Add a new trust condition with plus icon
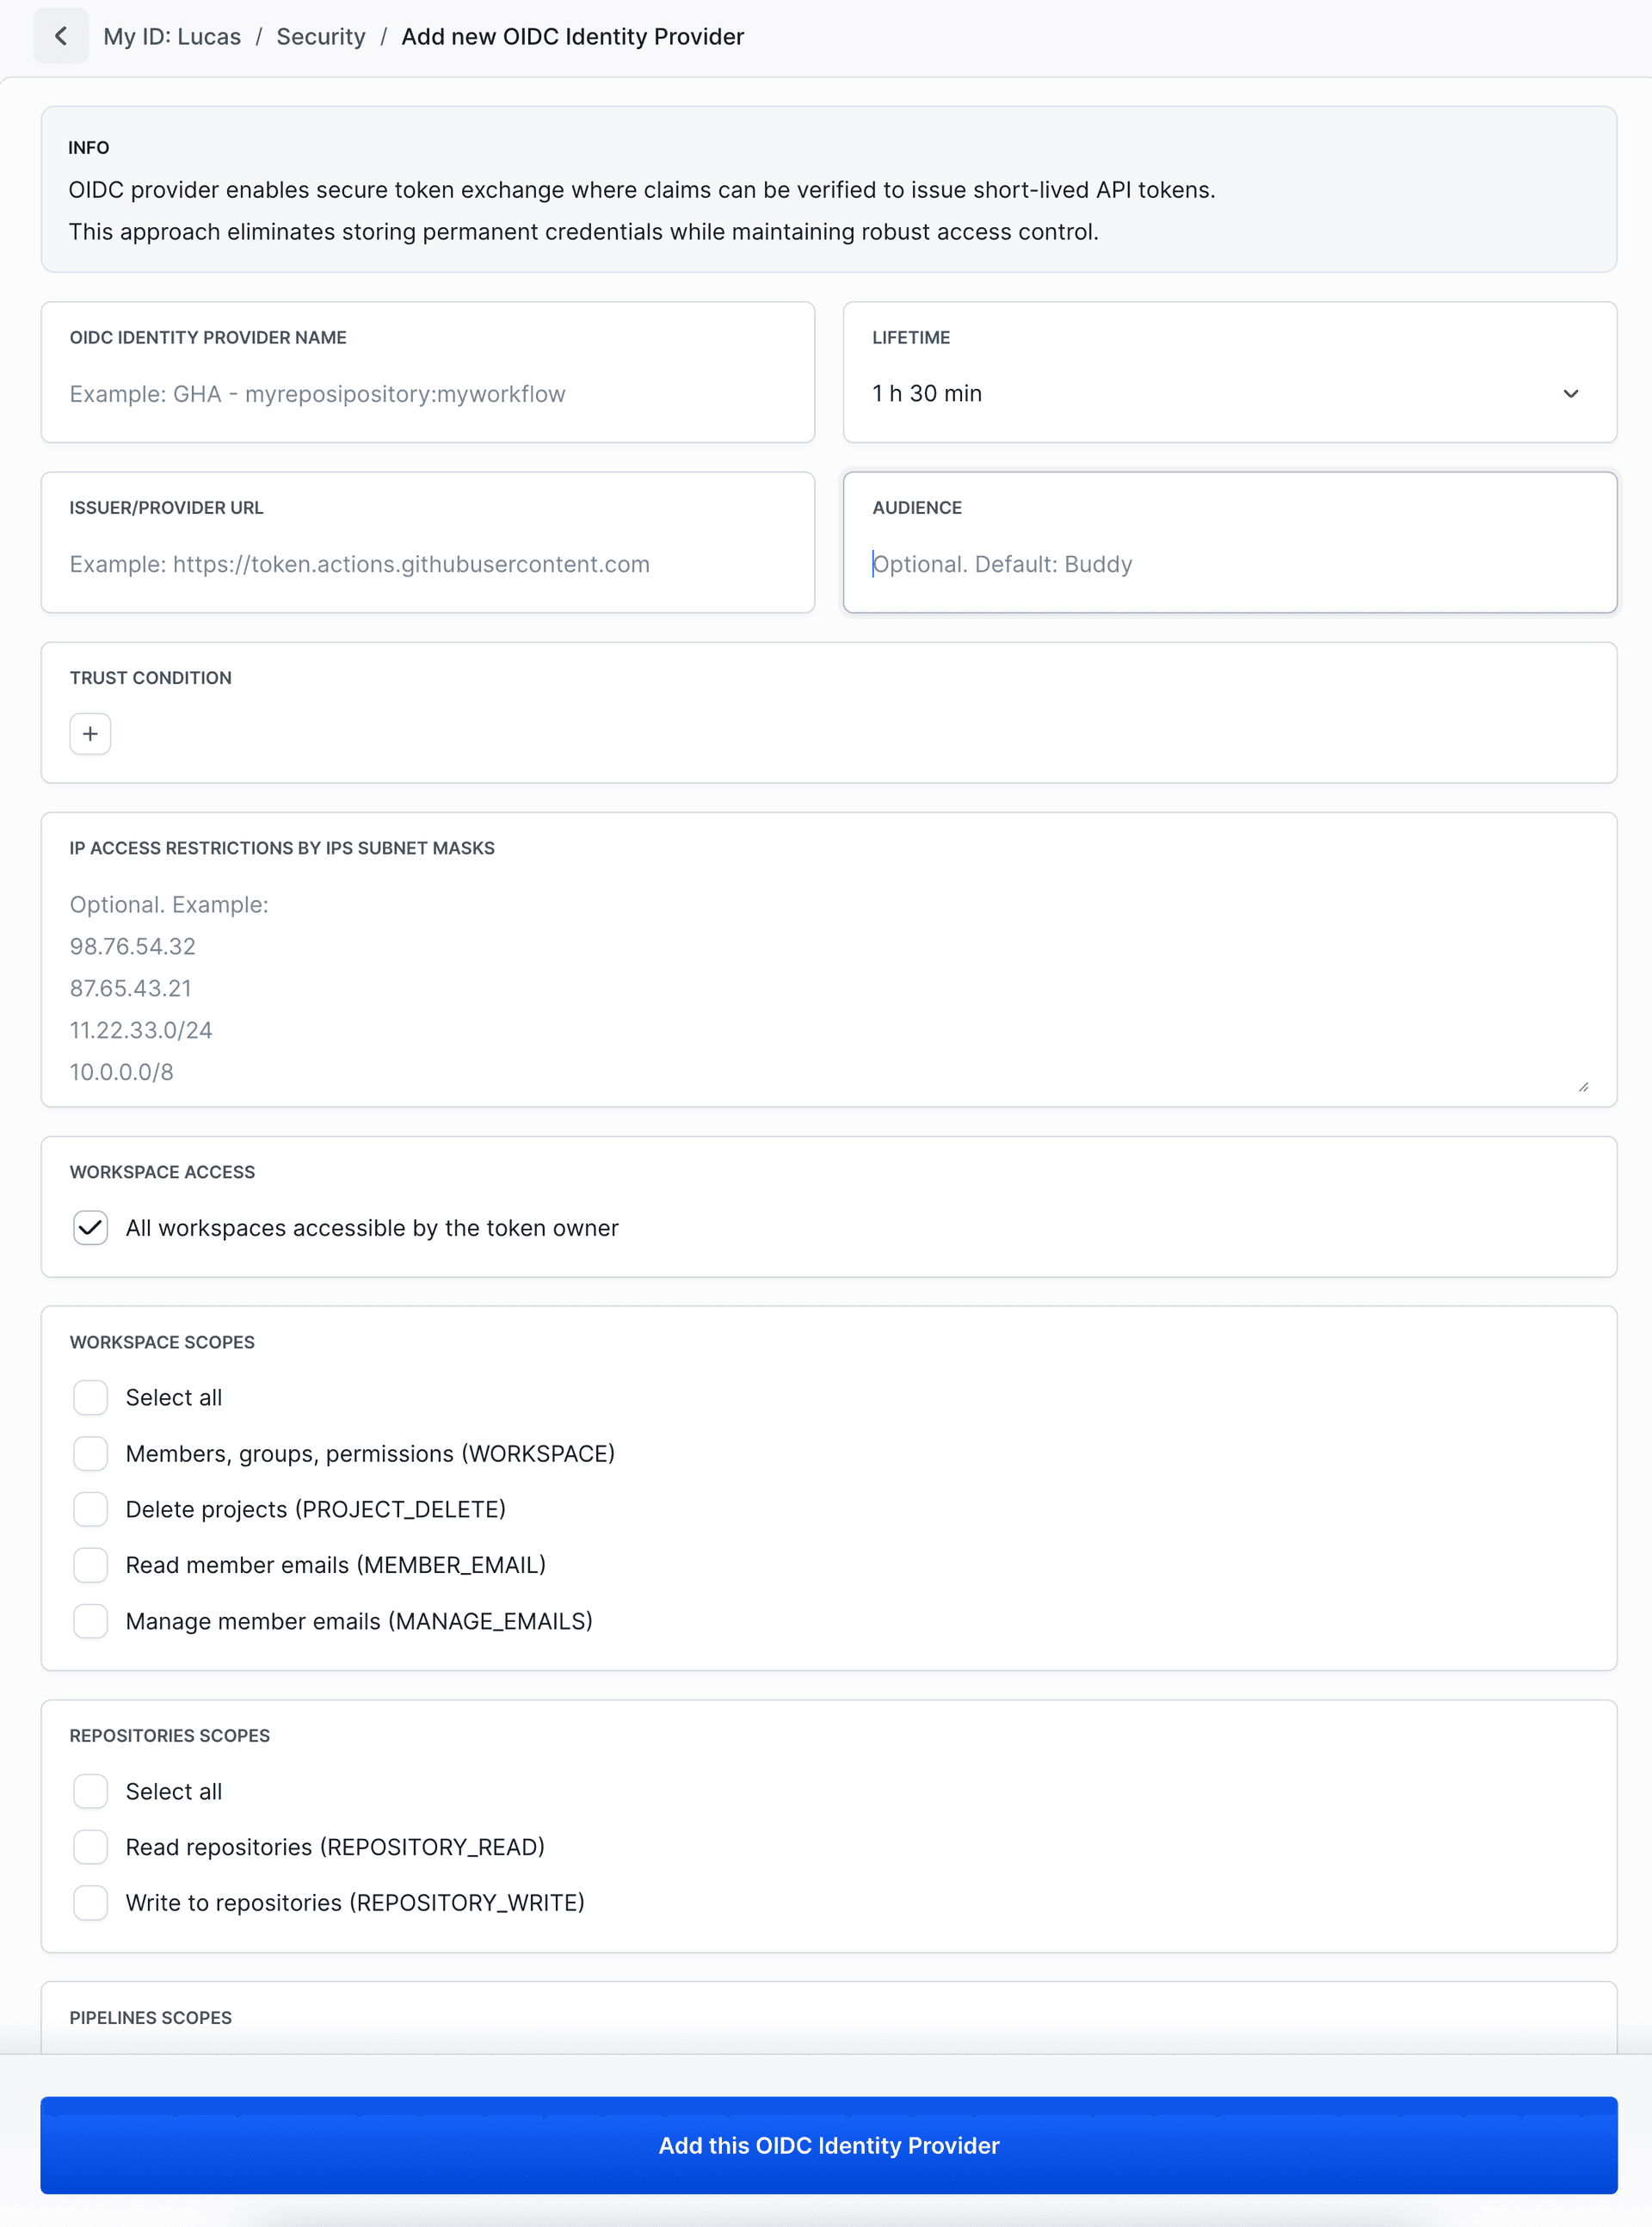 click(90, 733)
